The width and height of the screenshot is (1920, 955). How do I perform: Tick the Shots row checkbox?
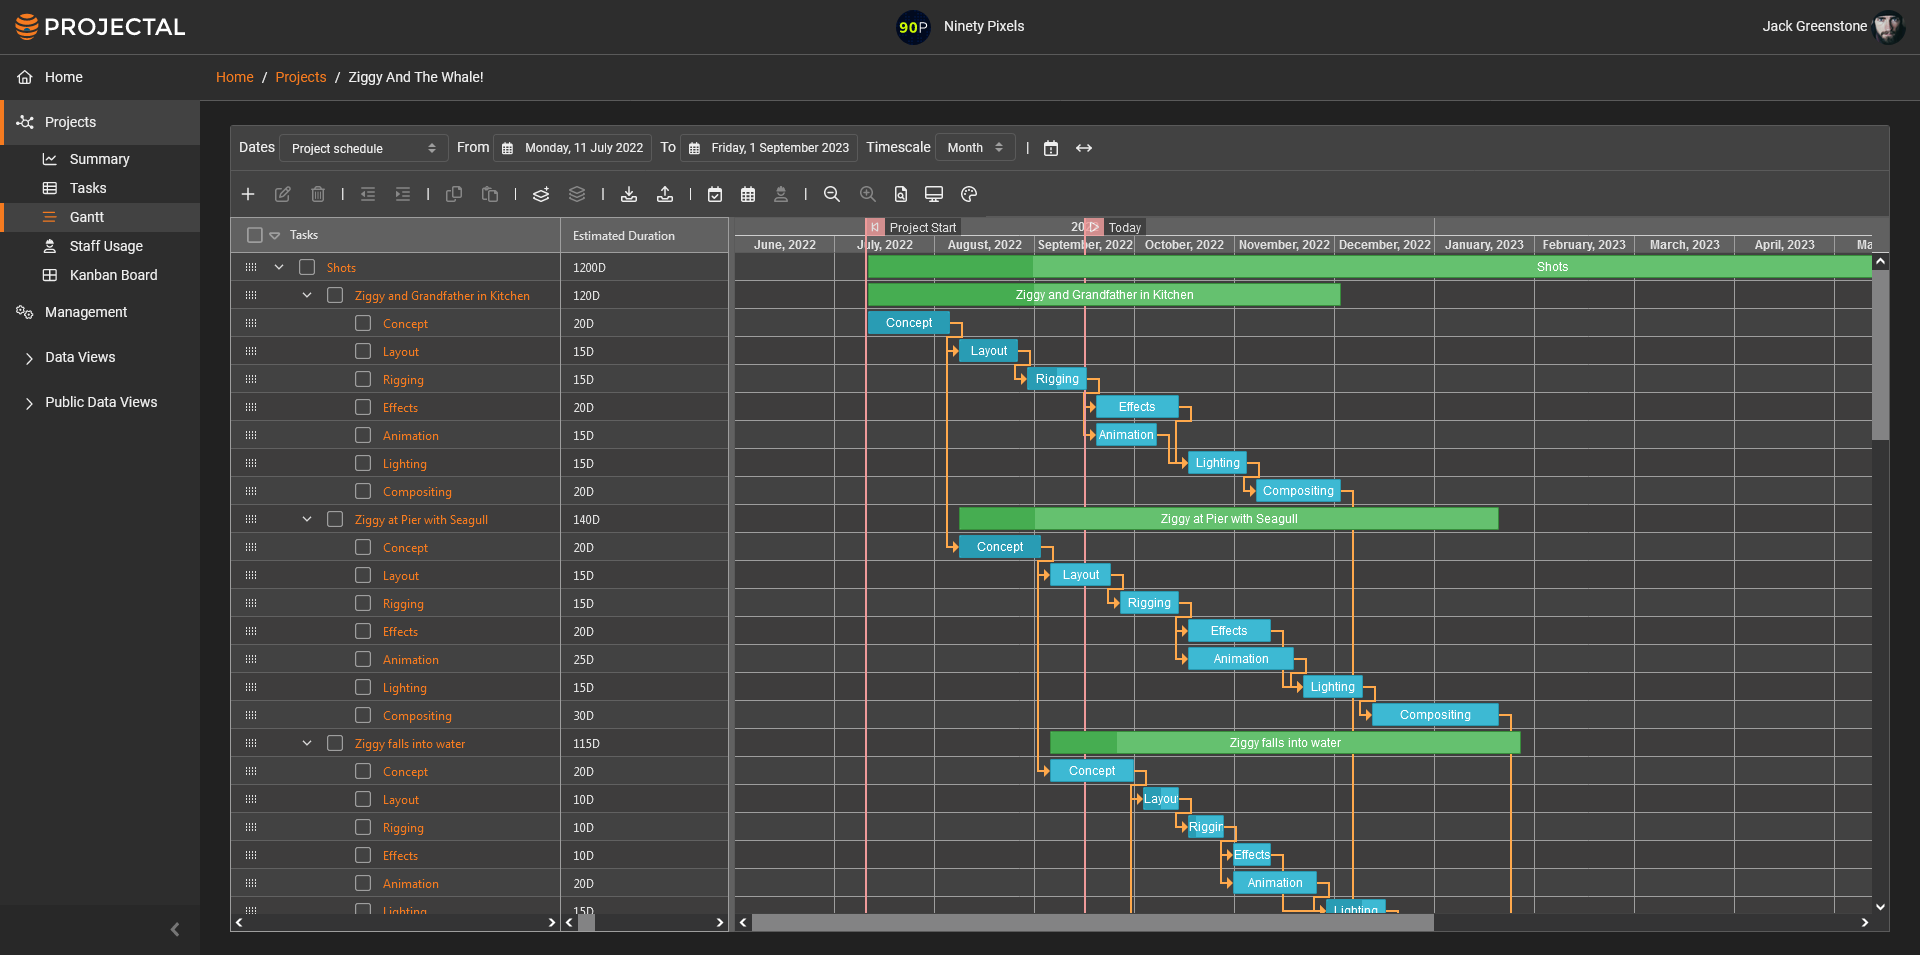click(307, 267)
